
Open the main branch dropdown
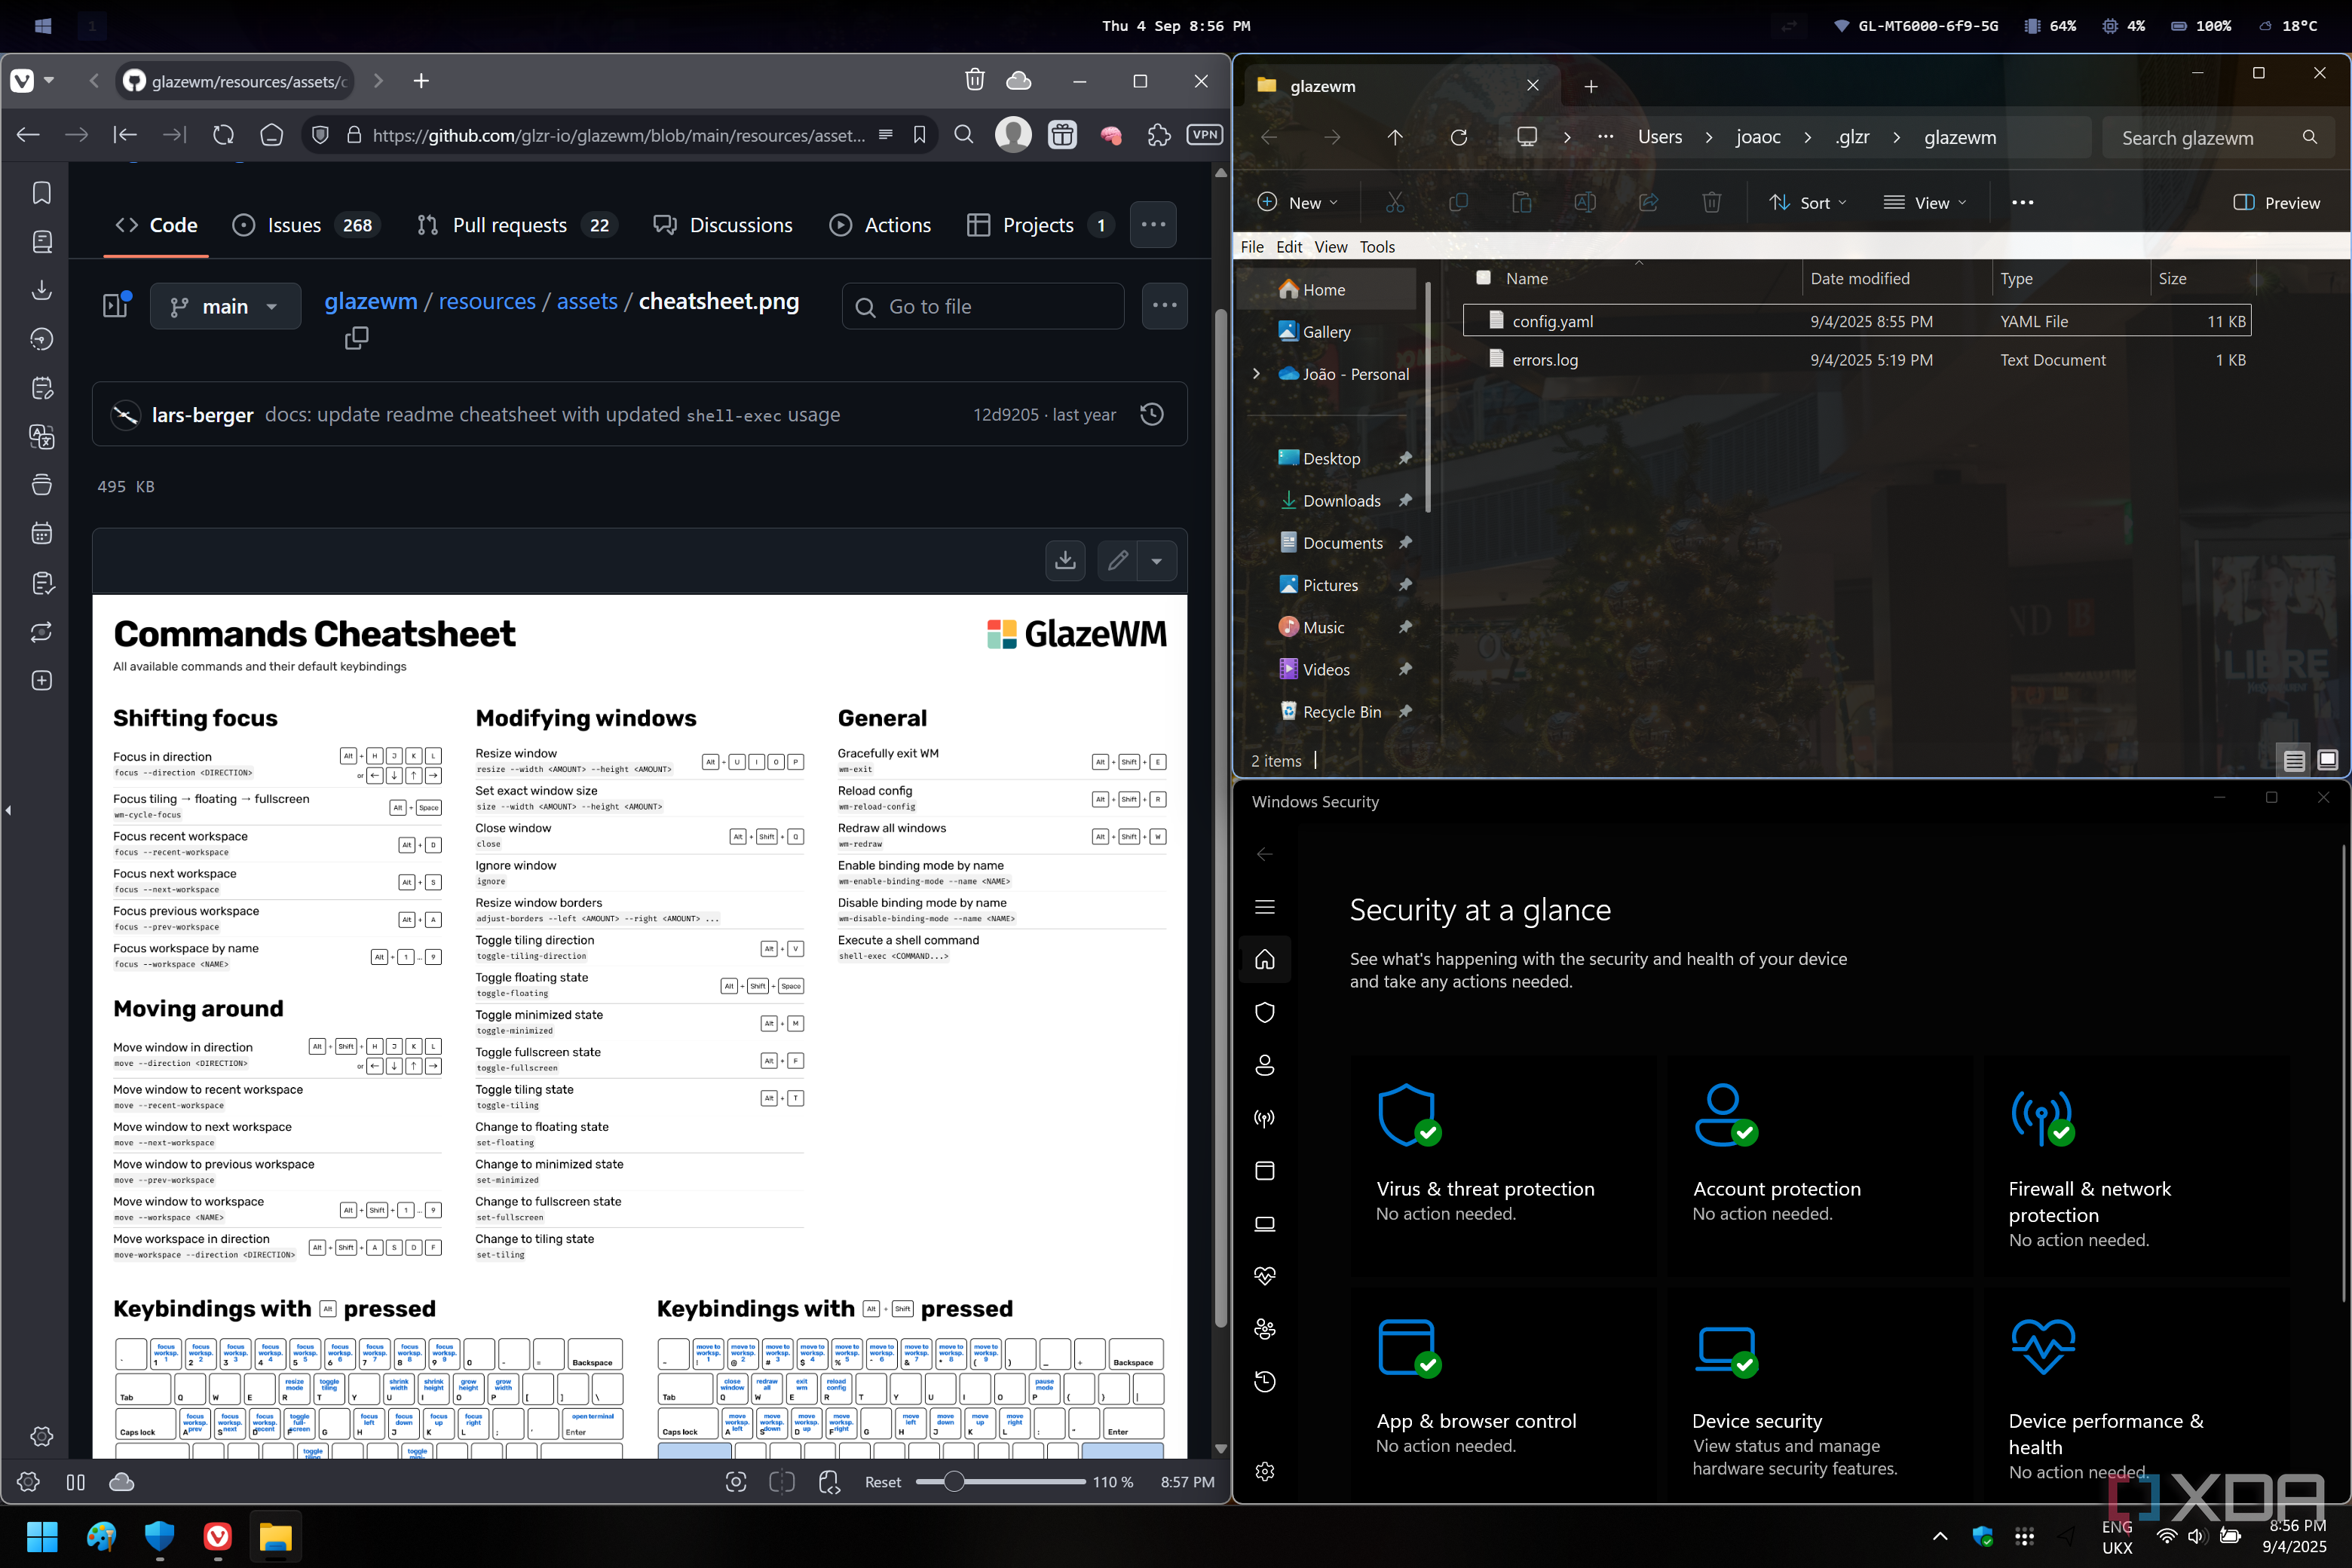point(225,306)
